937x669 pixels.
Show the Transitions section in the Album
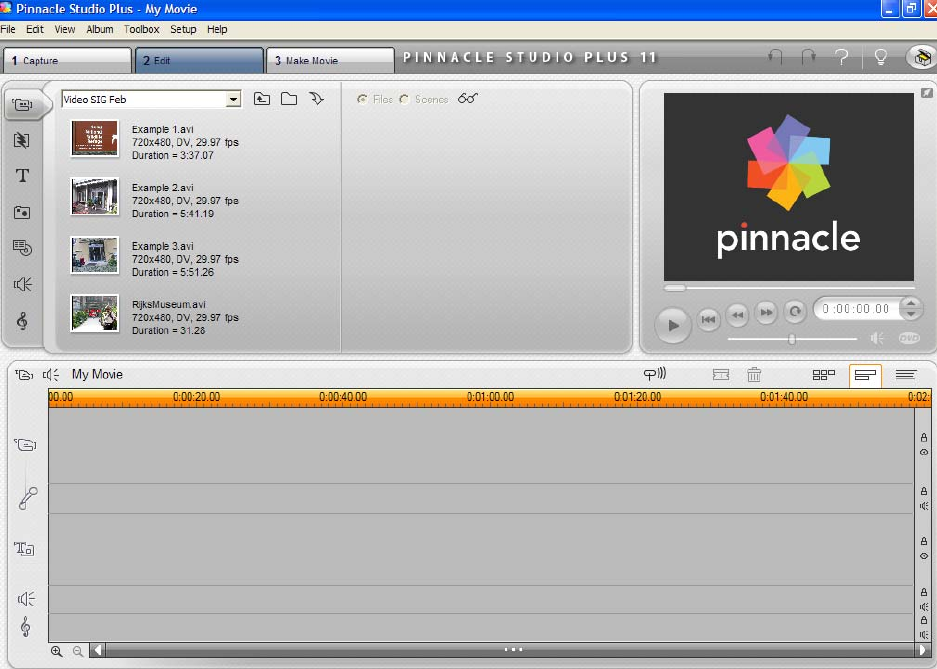click(22, 140)
